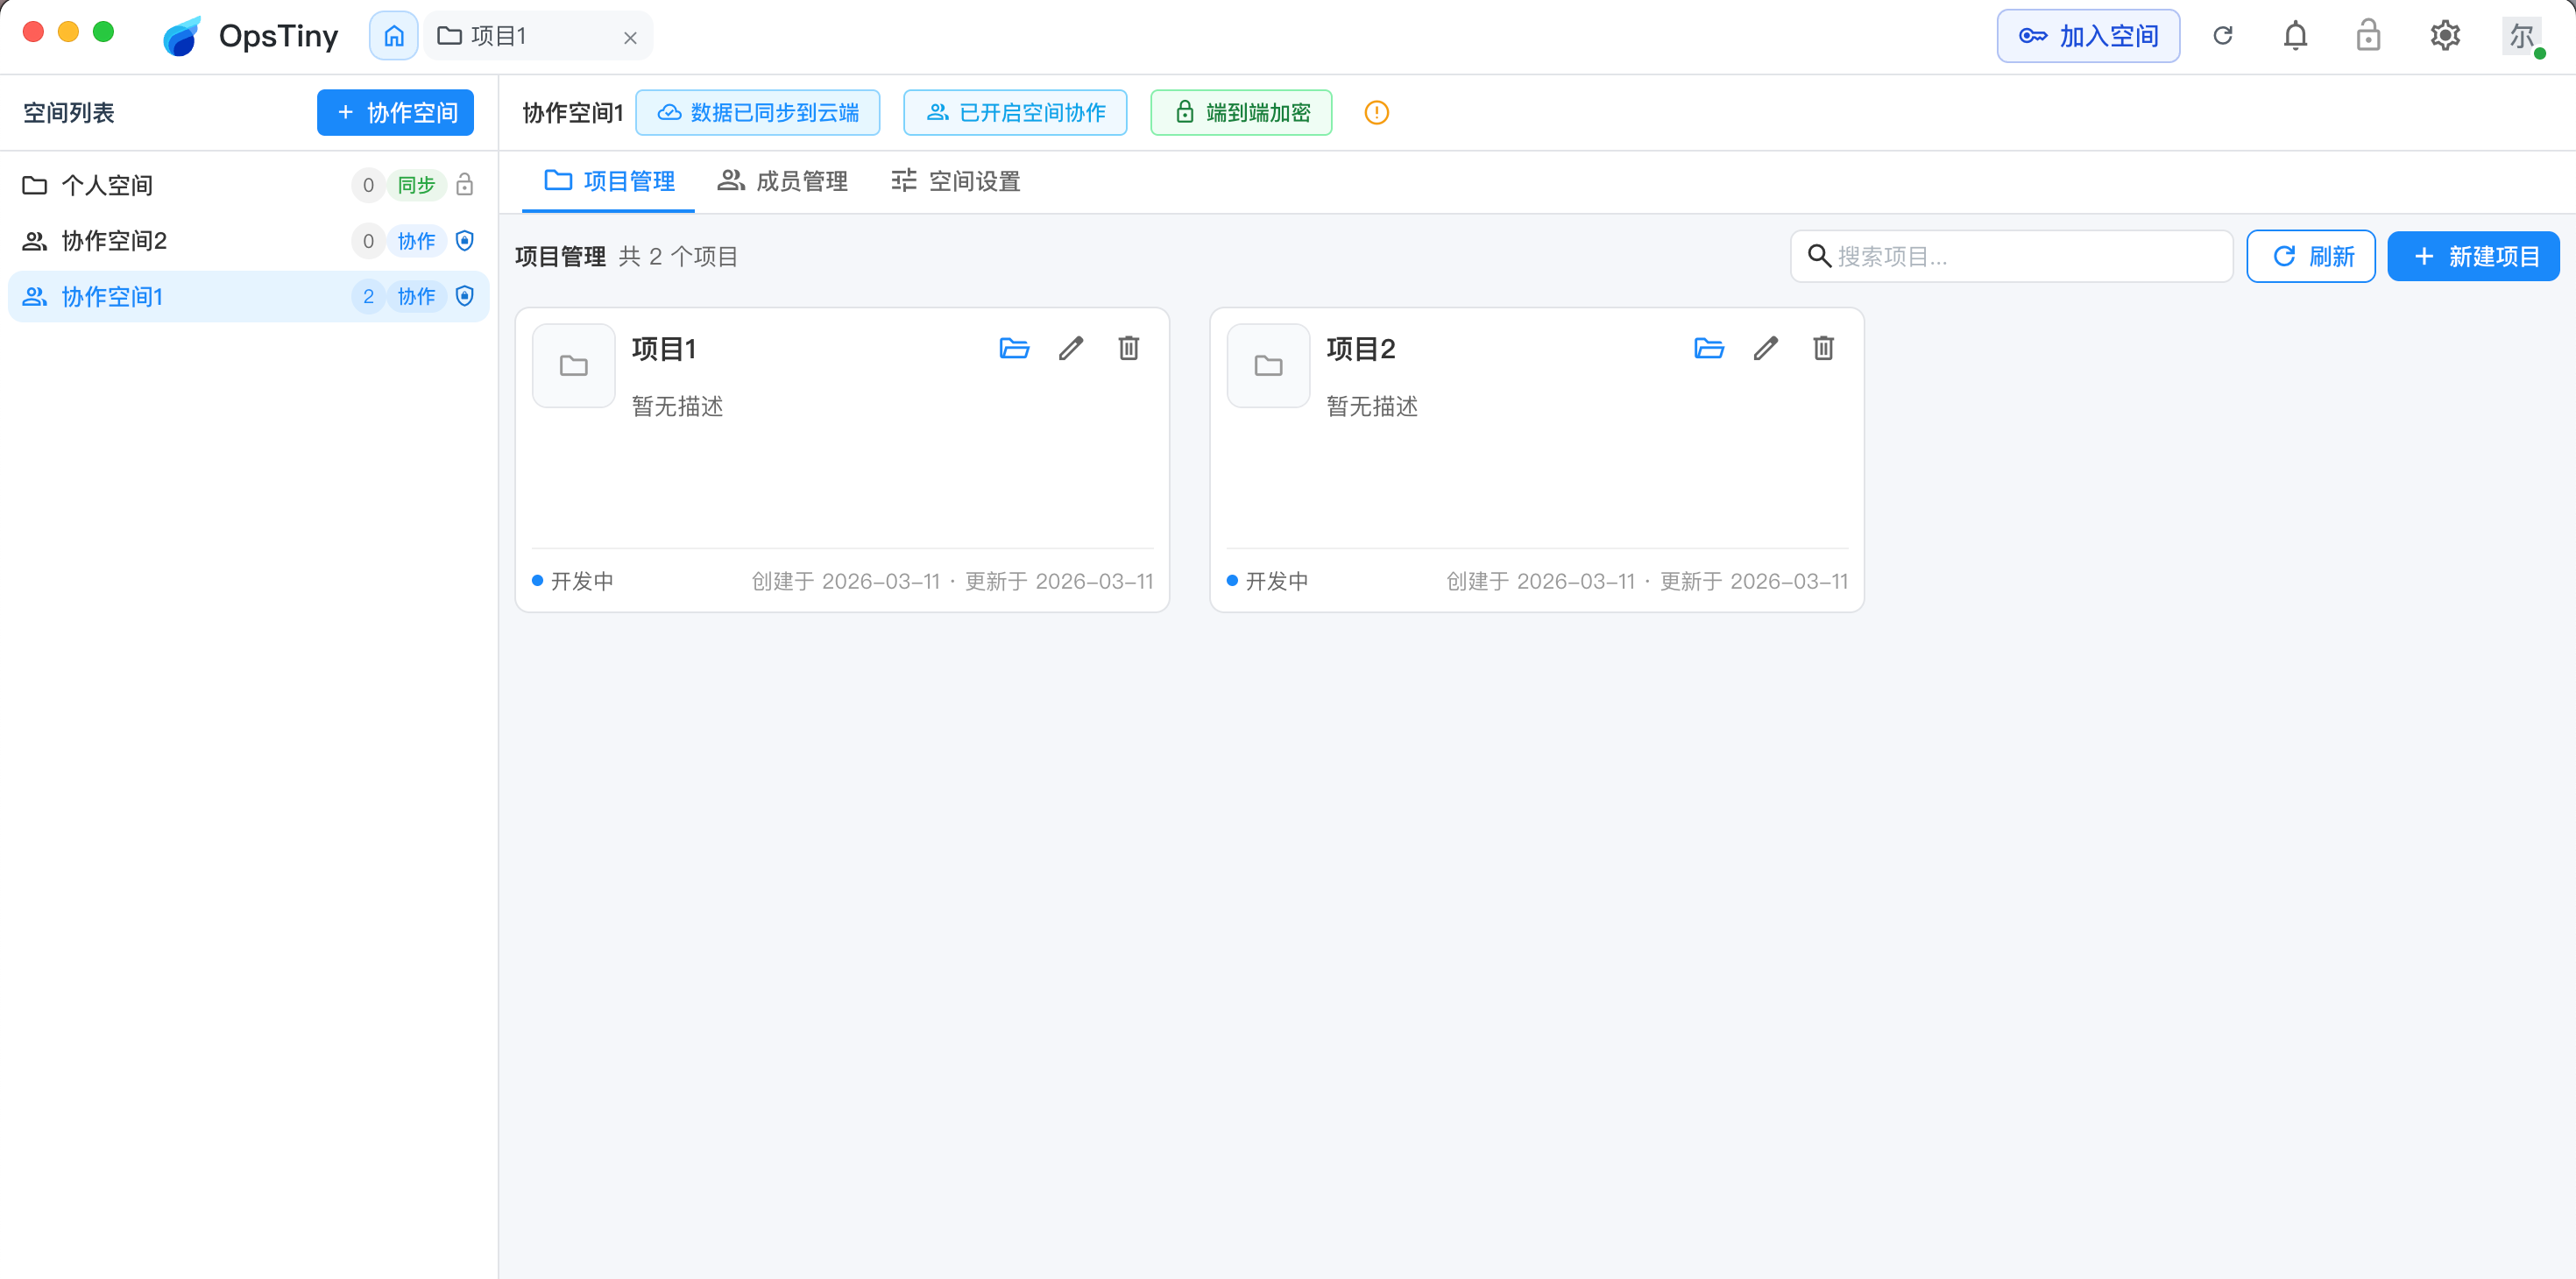Click the 同步 tag on 个人空间

click(416, 185)
